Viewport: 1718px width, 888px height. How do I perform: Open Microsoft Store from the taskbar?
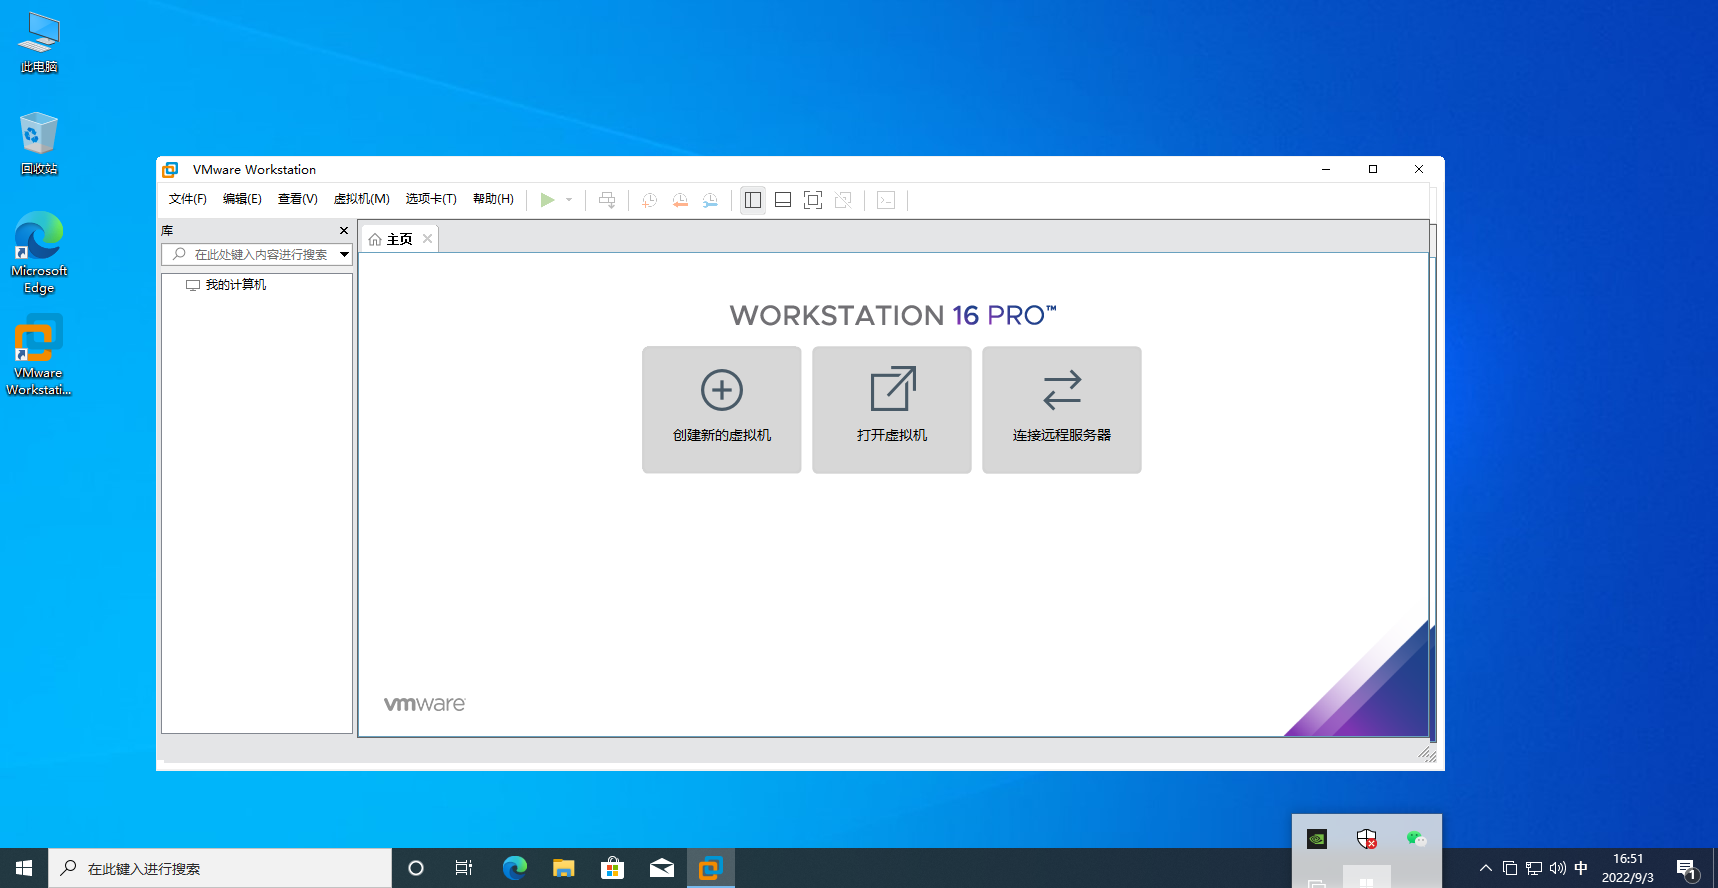(x=613, y=868)
